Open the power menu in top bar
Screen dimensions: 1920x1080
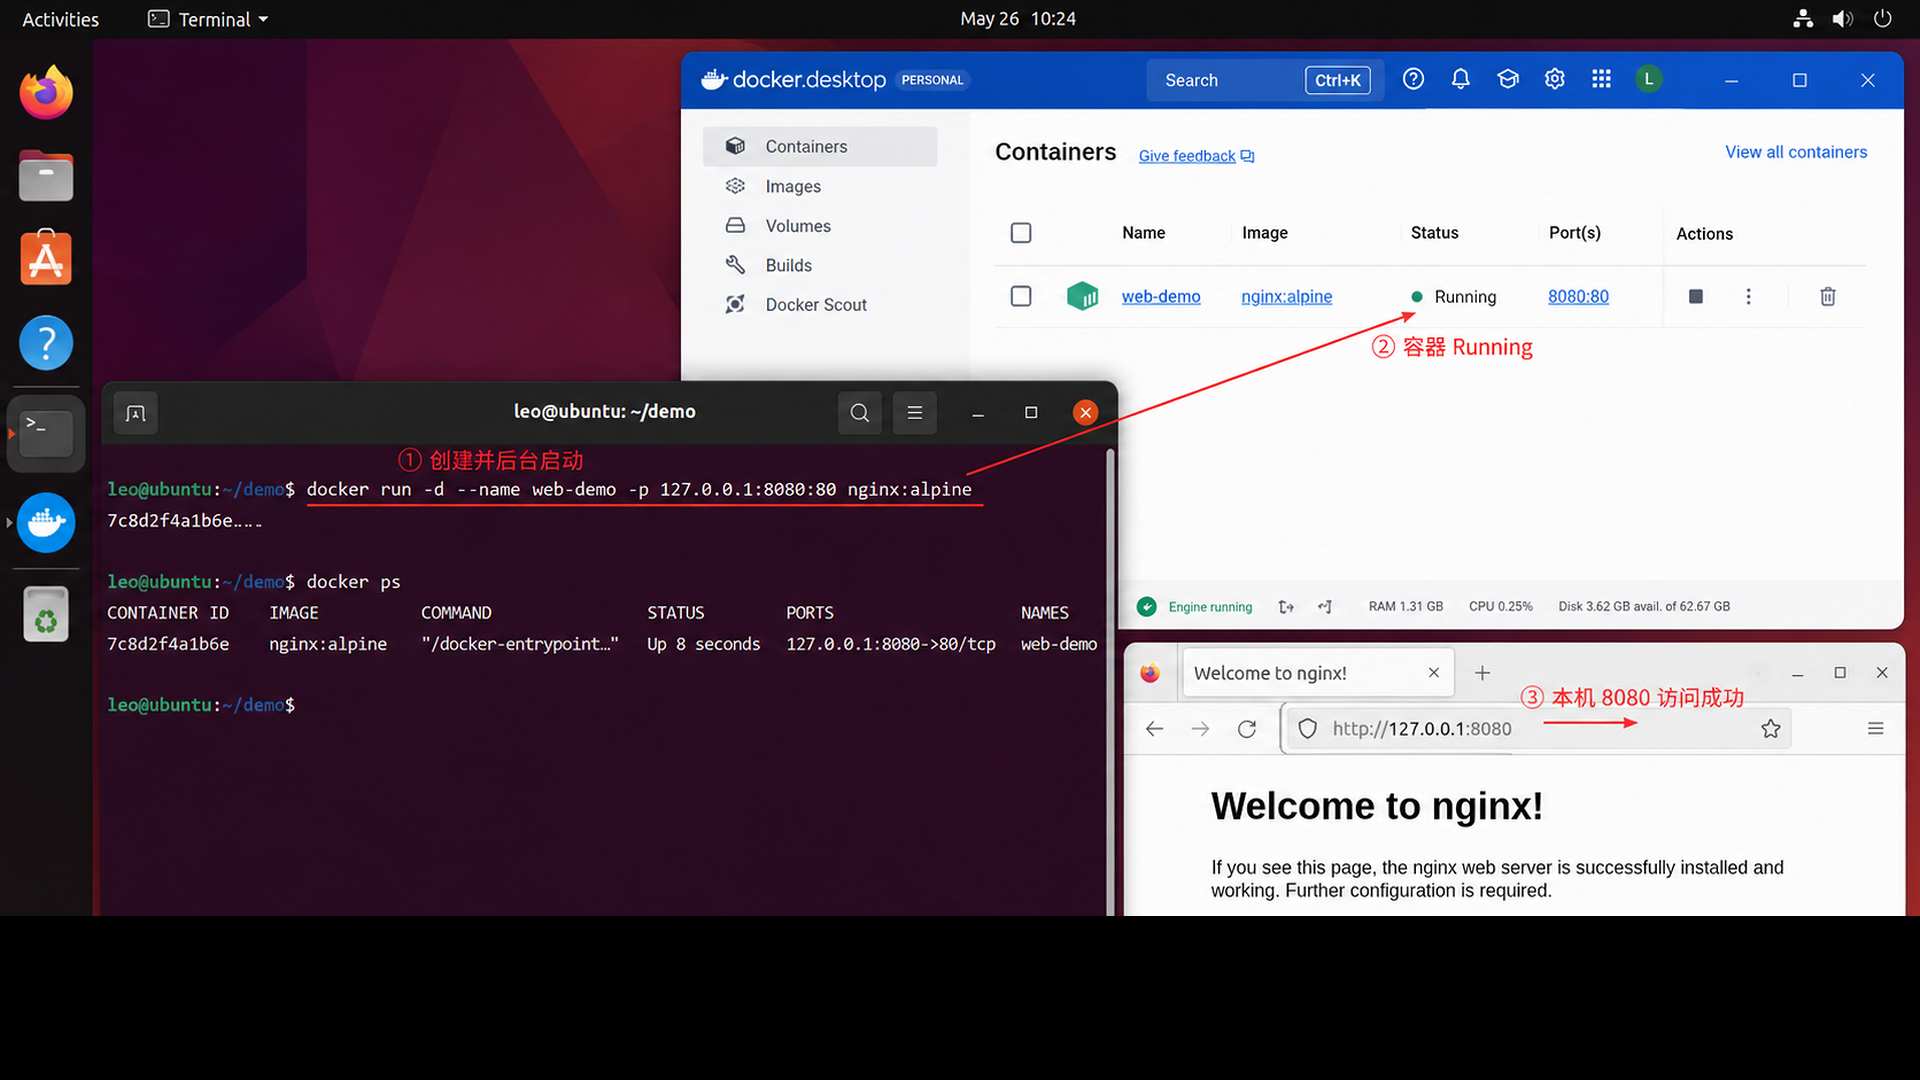(1883, 19)
